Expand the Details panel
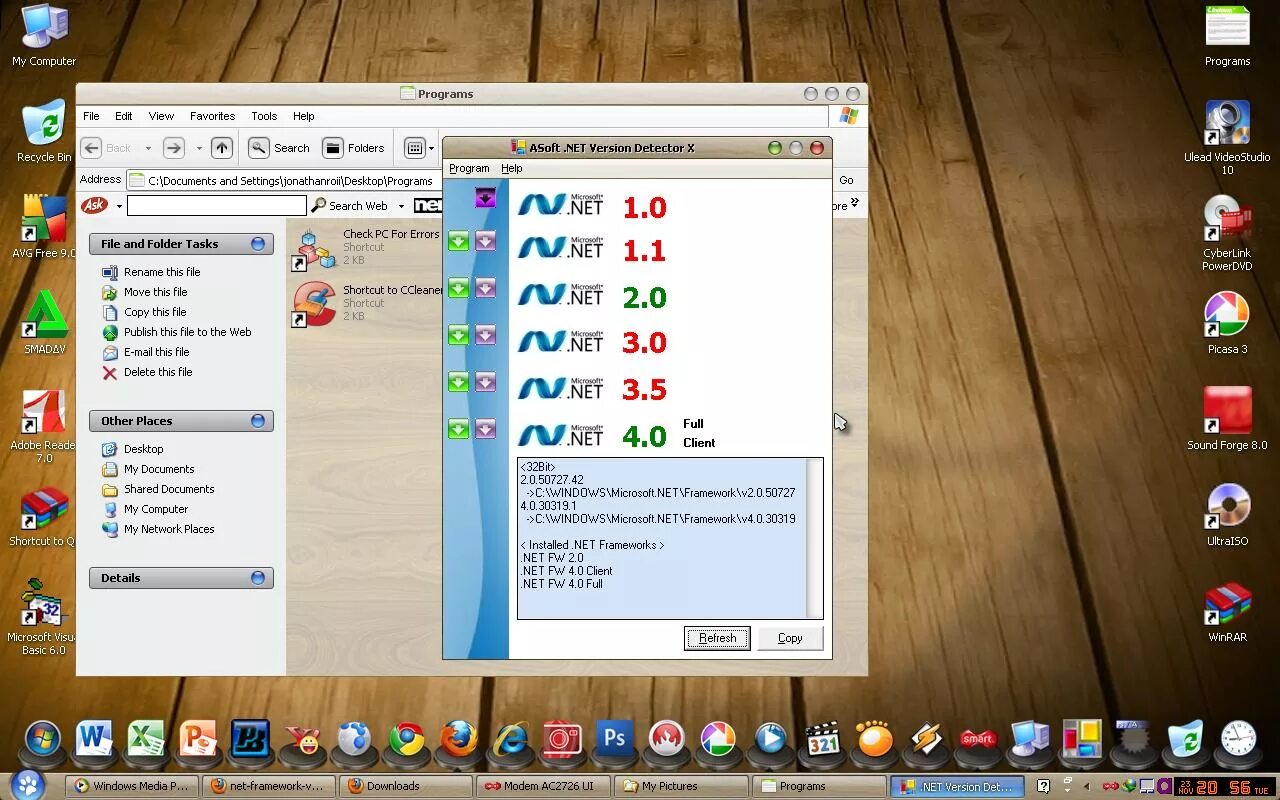The width and height of the screenshot is (1280, 800). click(x=258, y=578)
